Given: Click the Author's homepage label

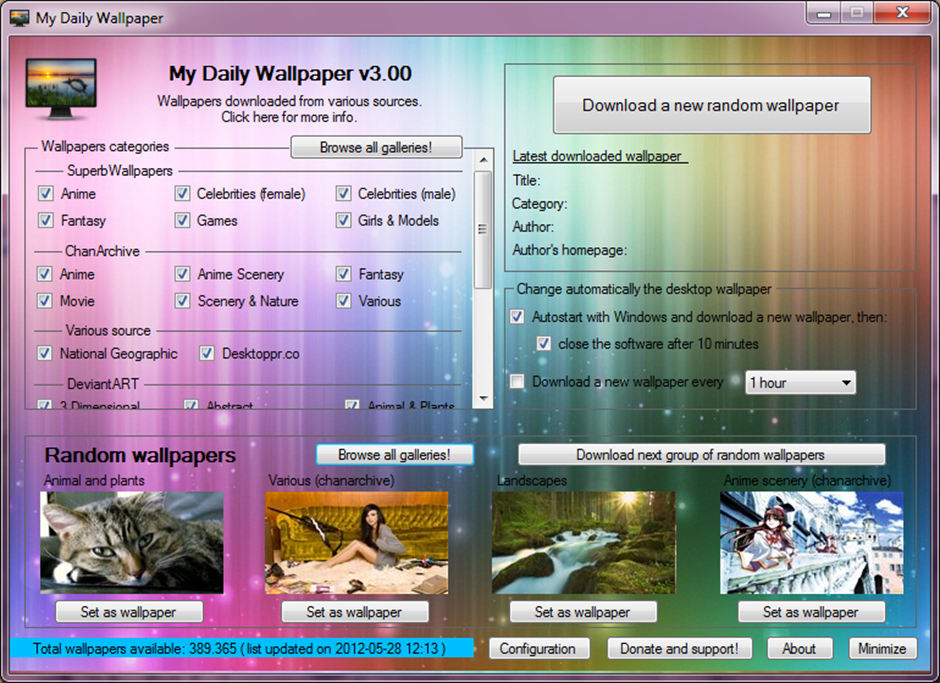Looking at the screenshot, I should [570, 250].
